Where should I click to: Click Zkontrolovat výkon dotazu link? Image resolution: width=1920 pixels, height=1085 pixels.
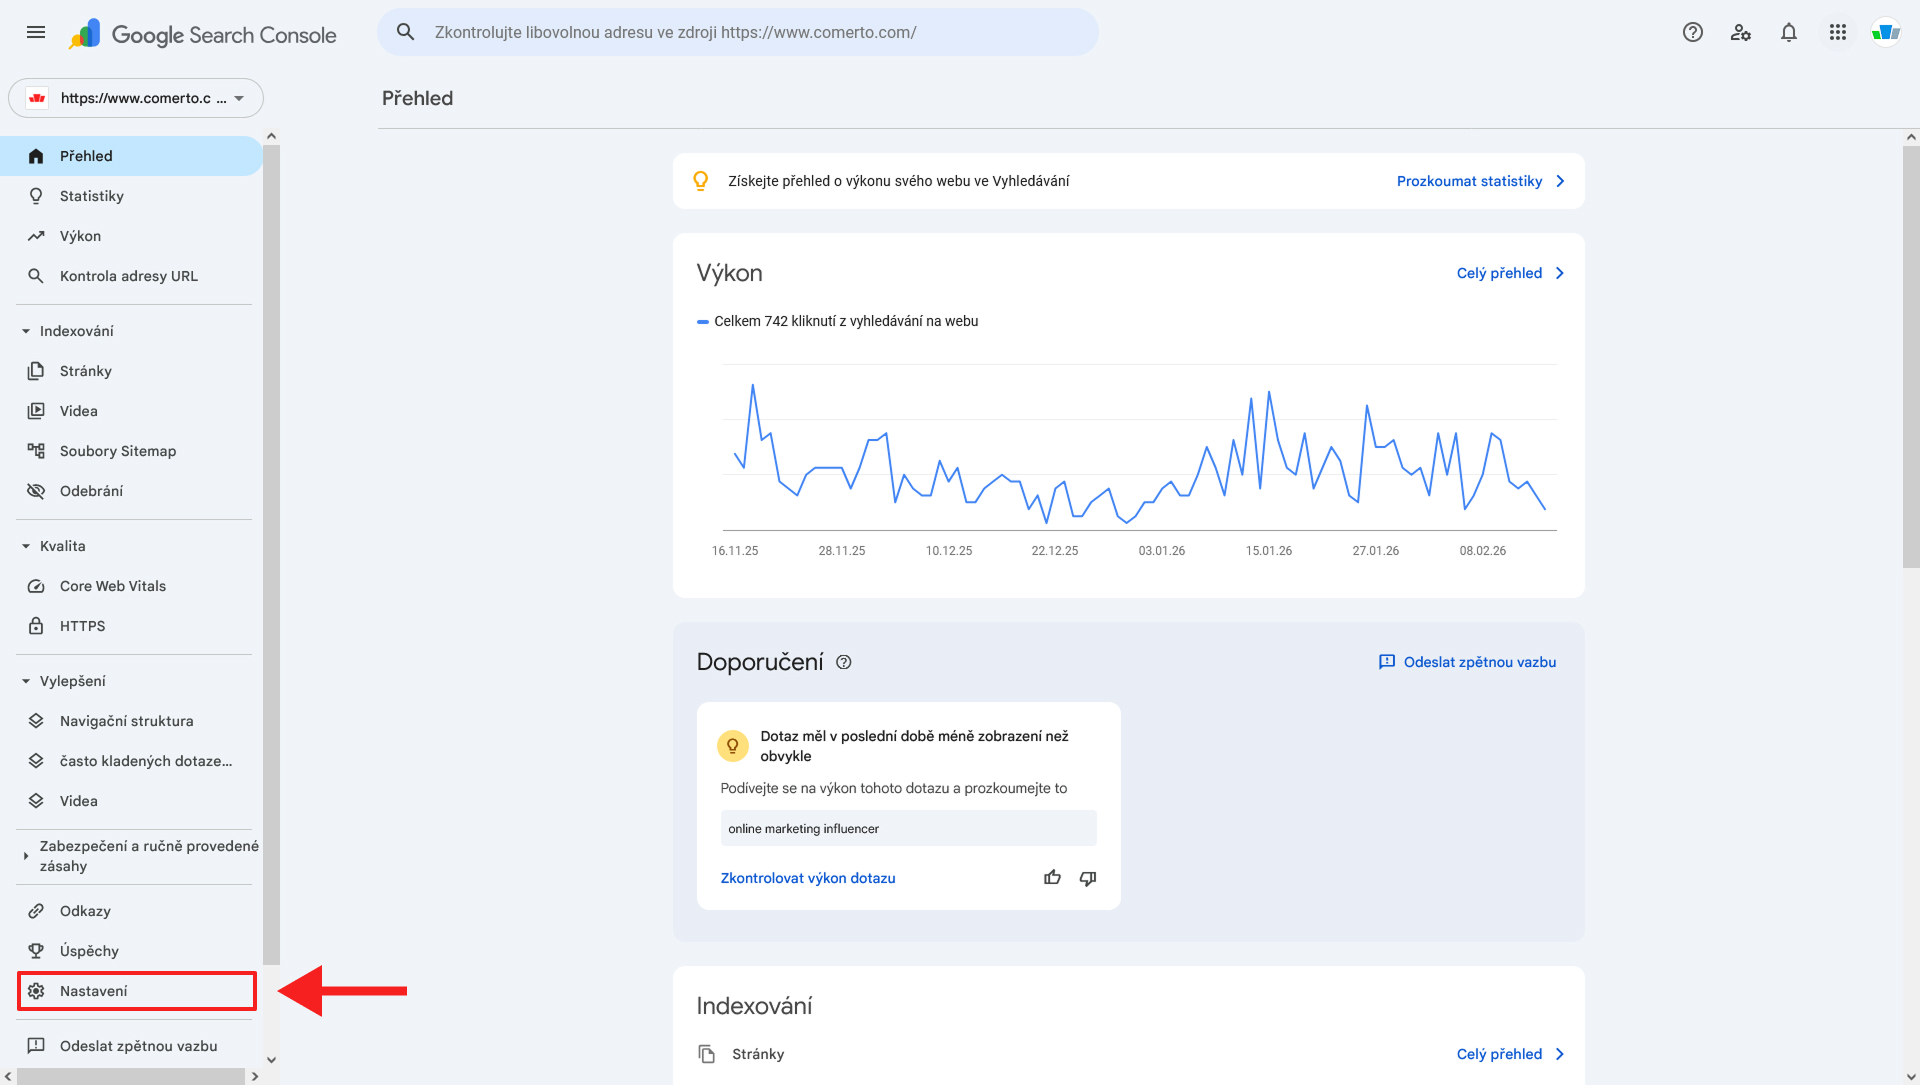(808, 878)
